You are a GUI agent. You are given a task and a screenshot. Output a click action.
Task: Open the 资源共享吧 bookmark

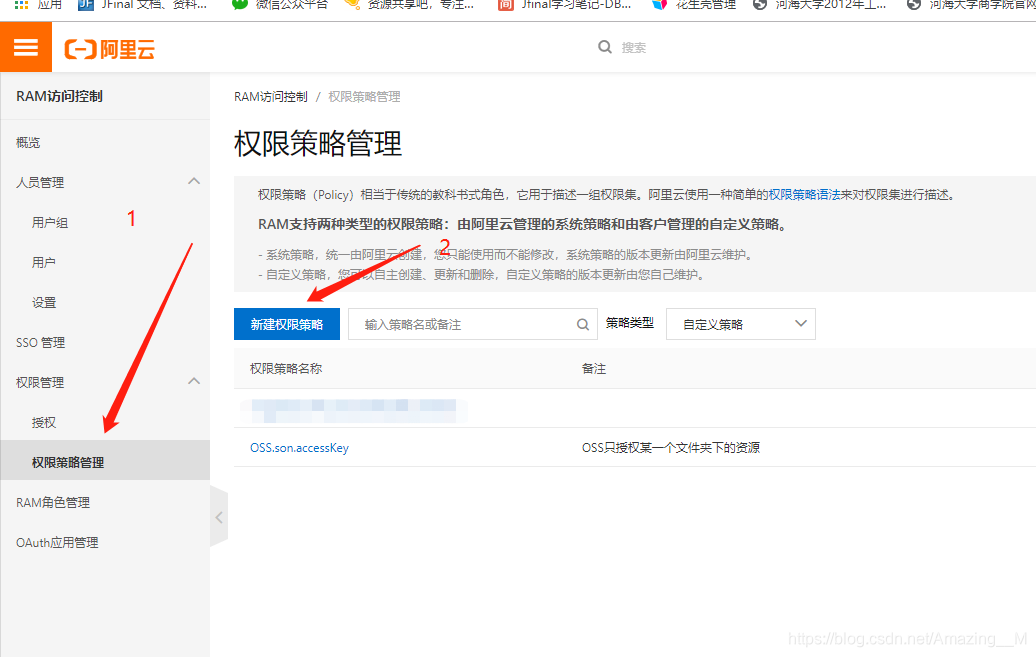click(410, 5)
